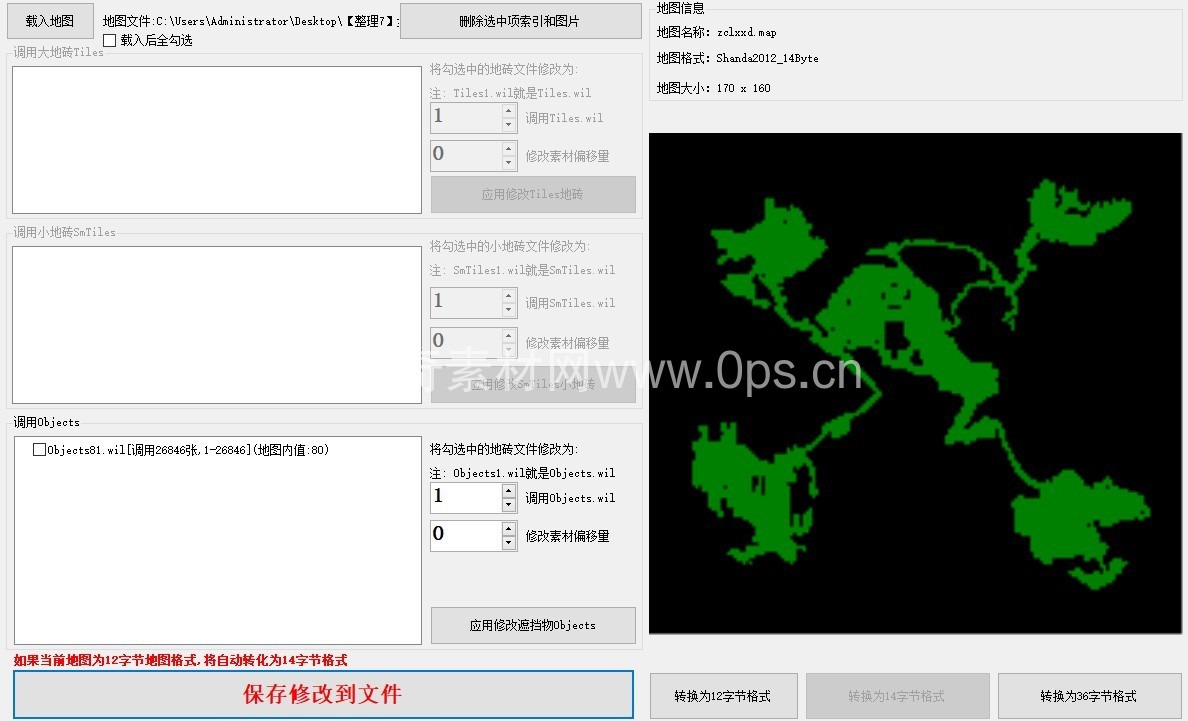Decrease Objects 修改素材偏移量 offset value
The width and height of the screenshot is (1188, 721).
(509, 543)
